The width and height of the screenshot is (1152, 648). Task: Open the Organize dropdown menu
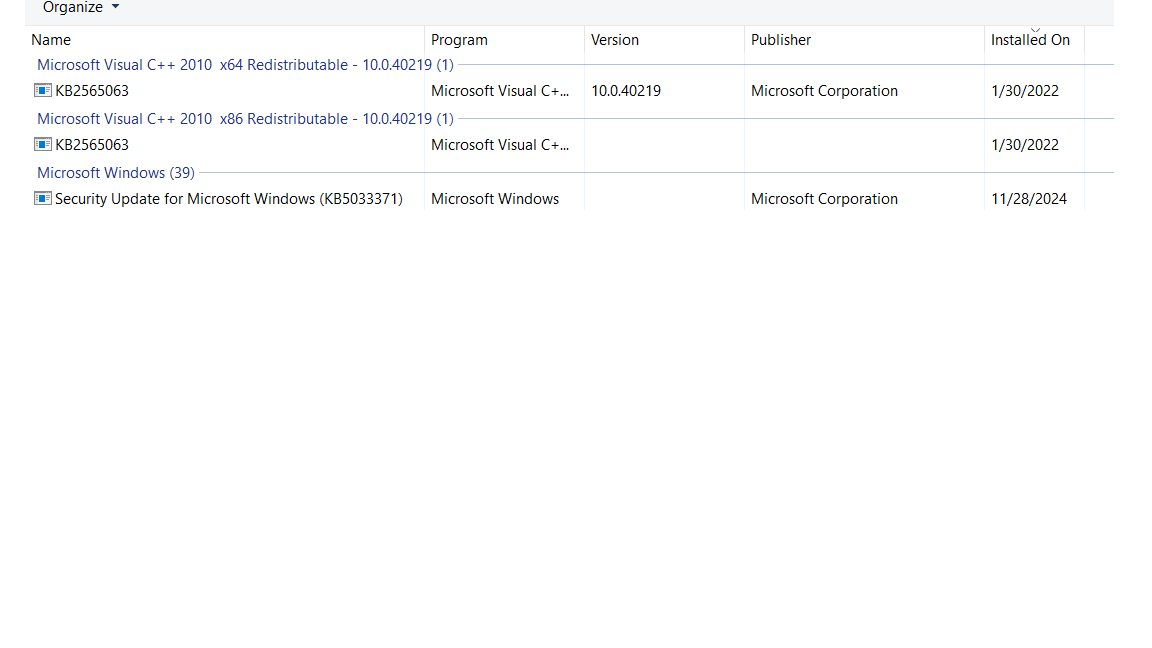click(80, 8)
